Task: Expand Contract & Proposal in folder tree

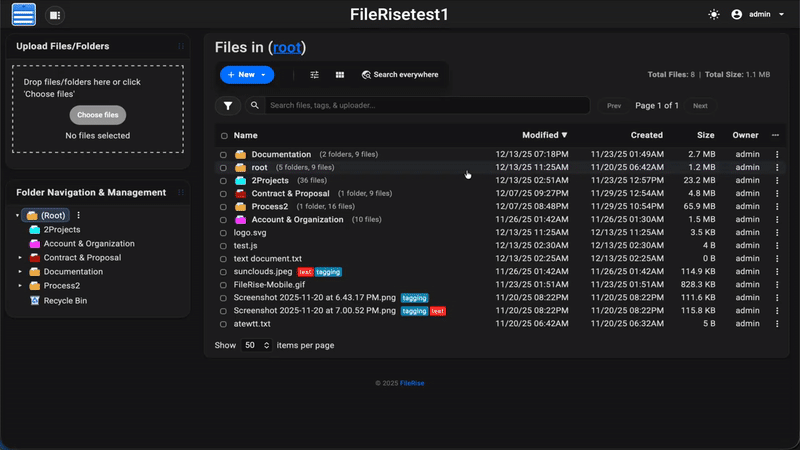Action: click(20, 258)
